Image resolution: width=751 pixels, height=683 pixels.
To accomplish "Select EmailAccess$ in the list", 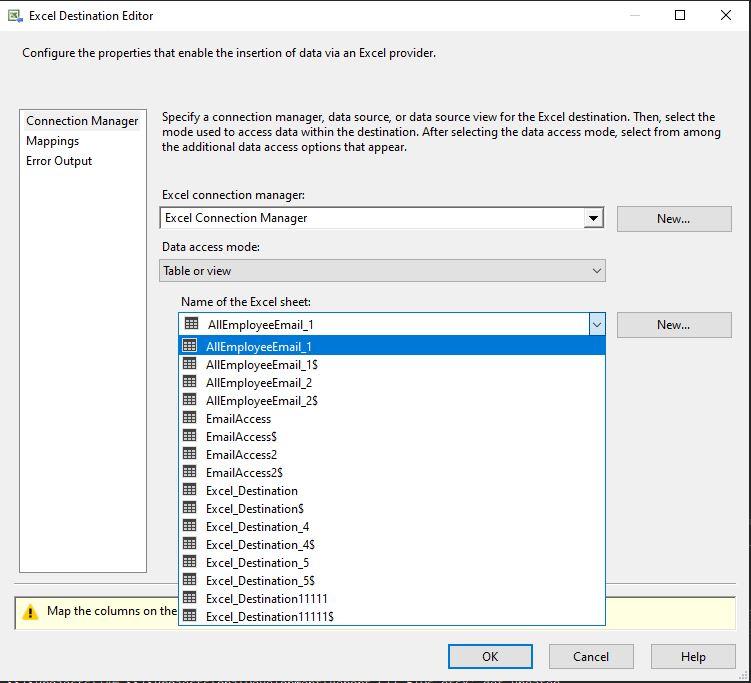I will pos(392,436).
